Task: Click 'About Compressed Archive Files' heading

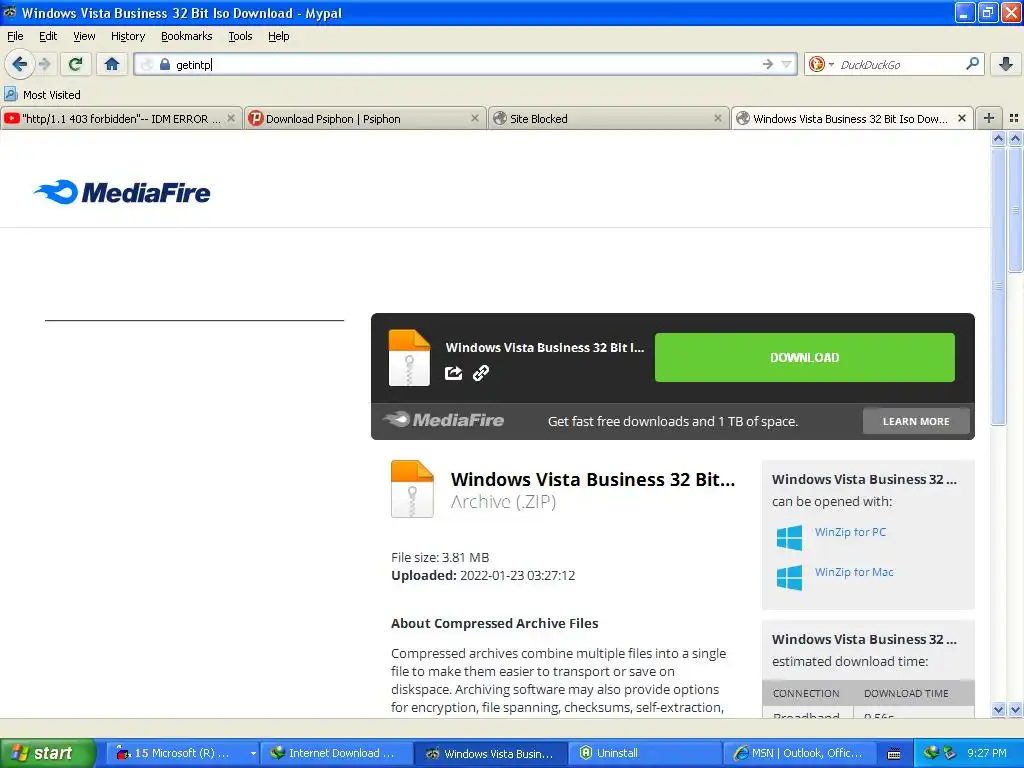Action: tap(494, 623)
